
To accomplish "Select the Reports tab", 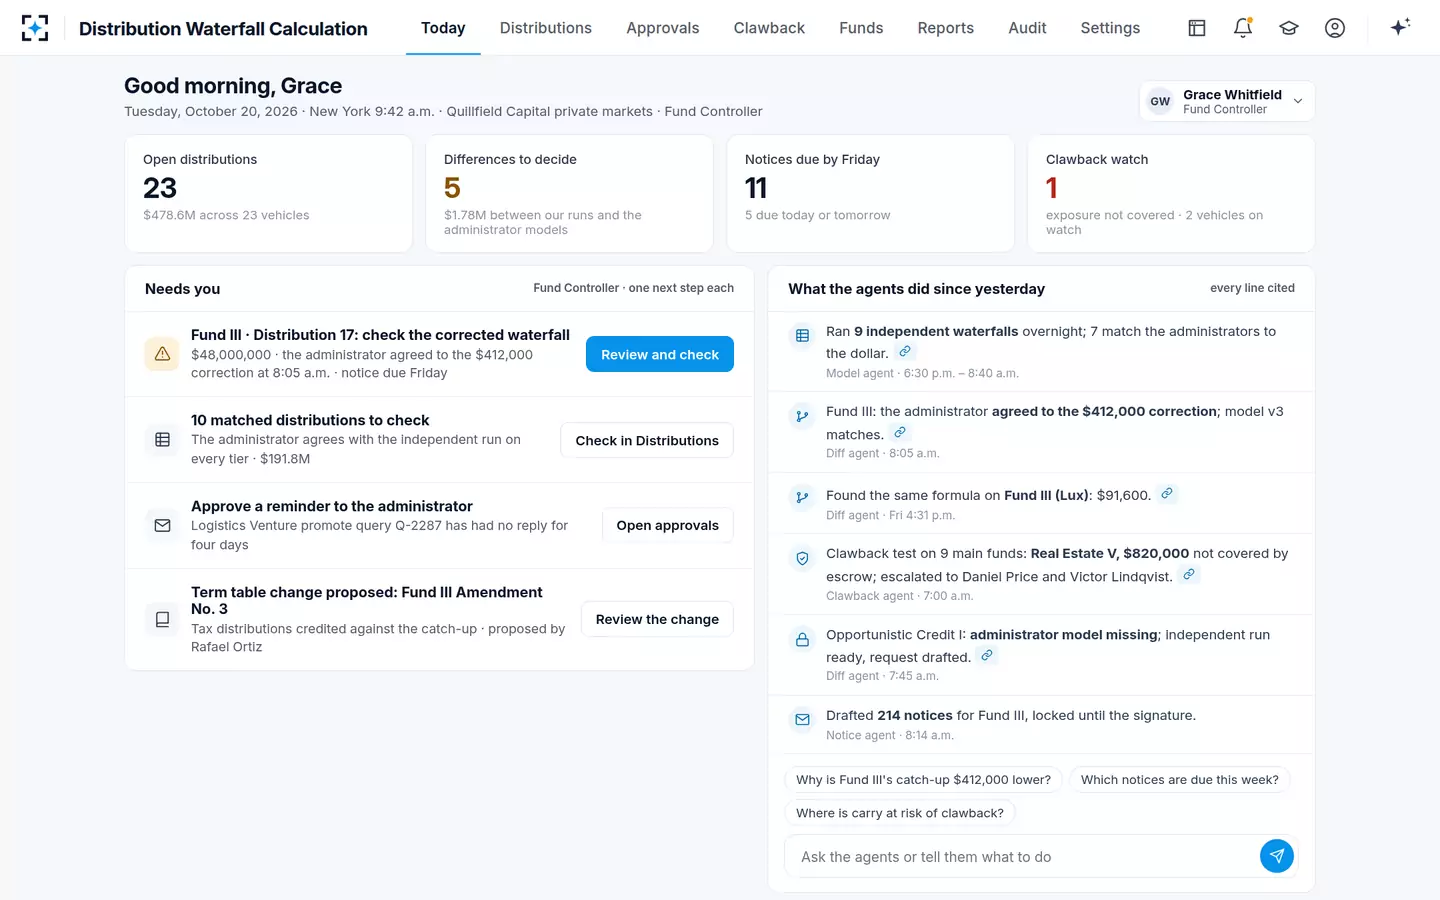I will [946, 28].
